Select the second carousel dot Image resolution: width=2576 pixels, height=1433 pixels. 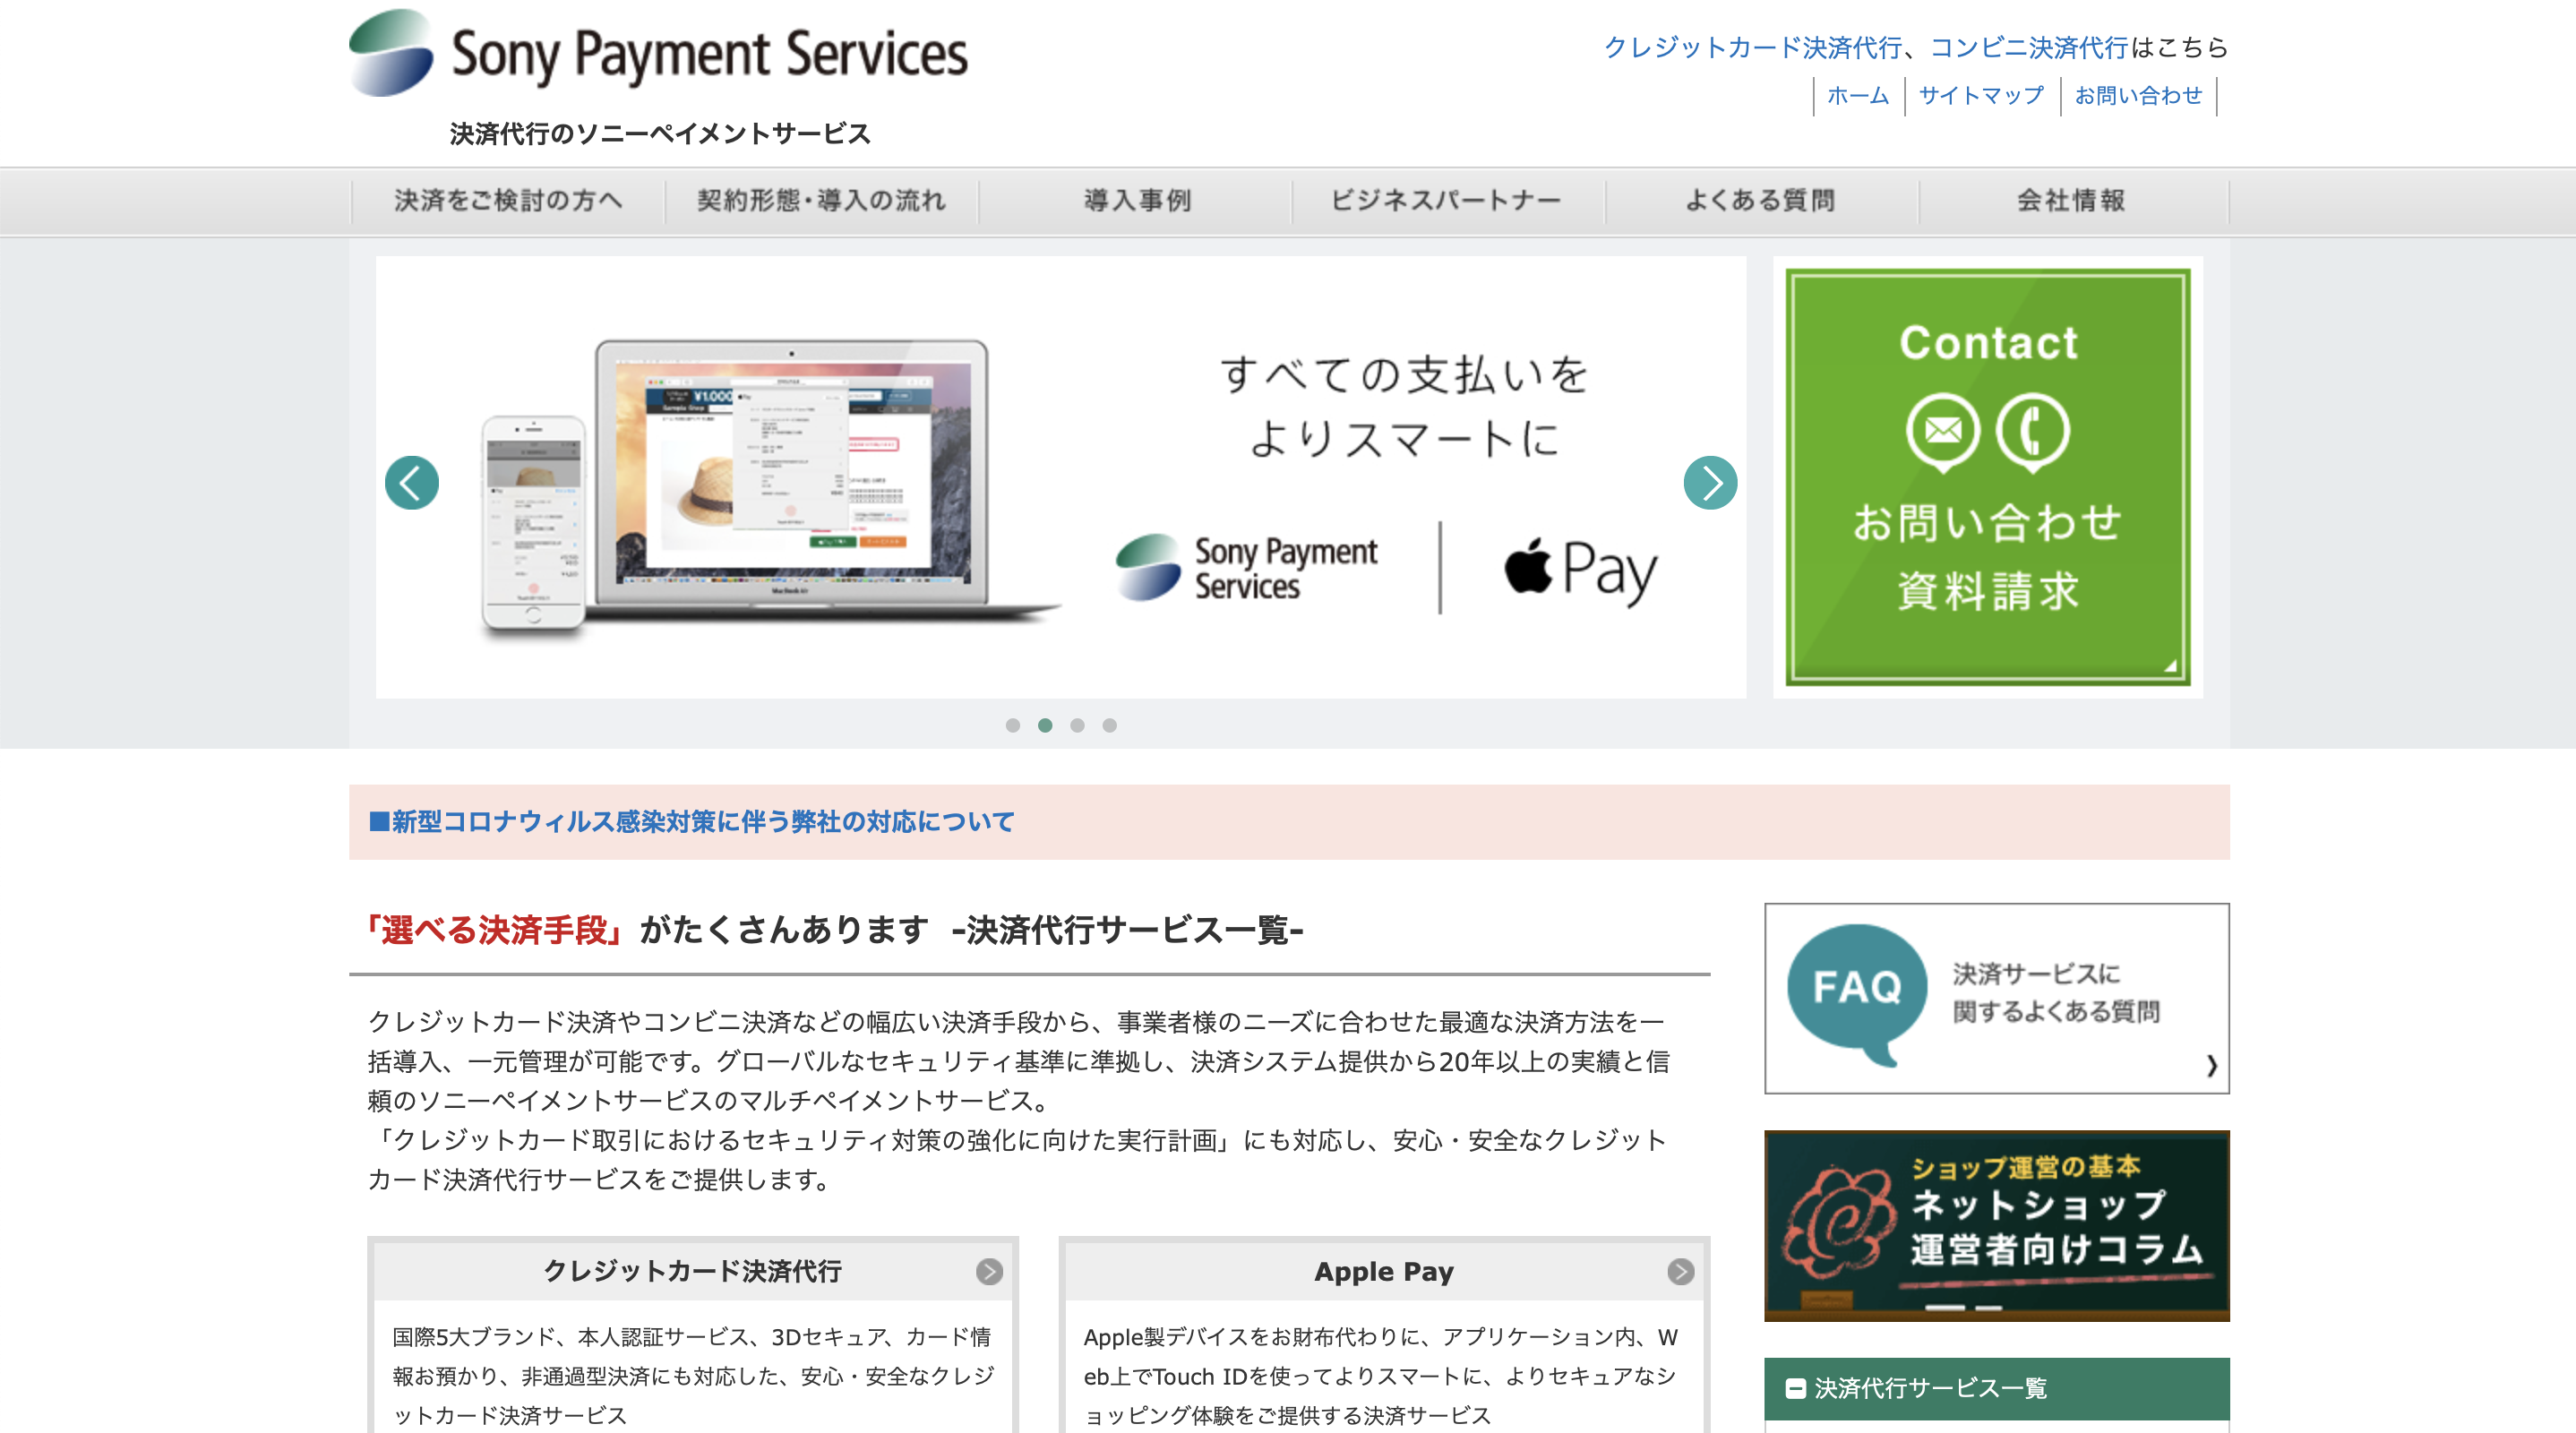1045,725
